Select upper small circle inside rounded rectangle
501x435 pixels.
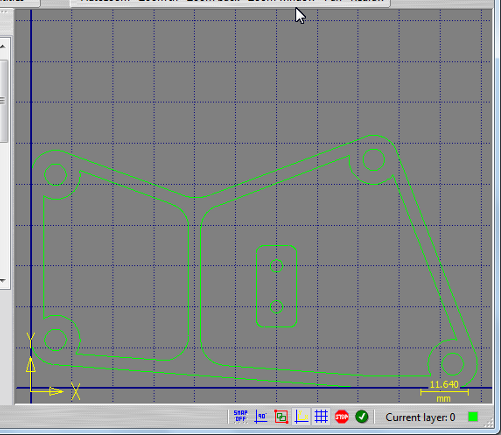click(276, 266)
